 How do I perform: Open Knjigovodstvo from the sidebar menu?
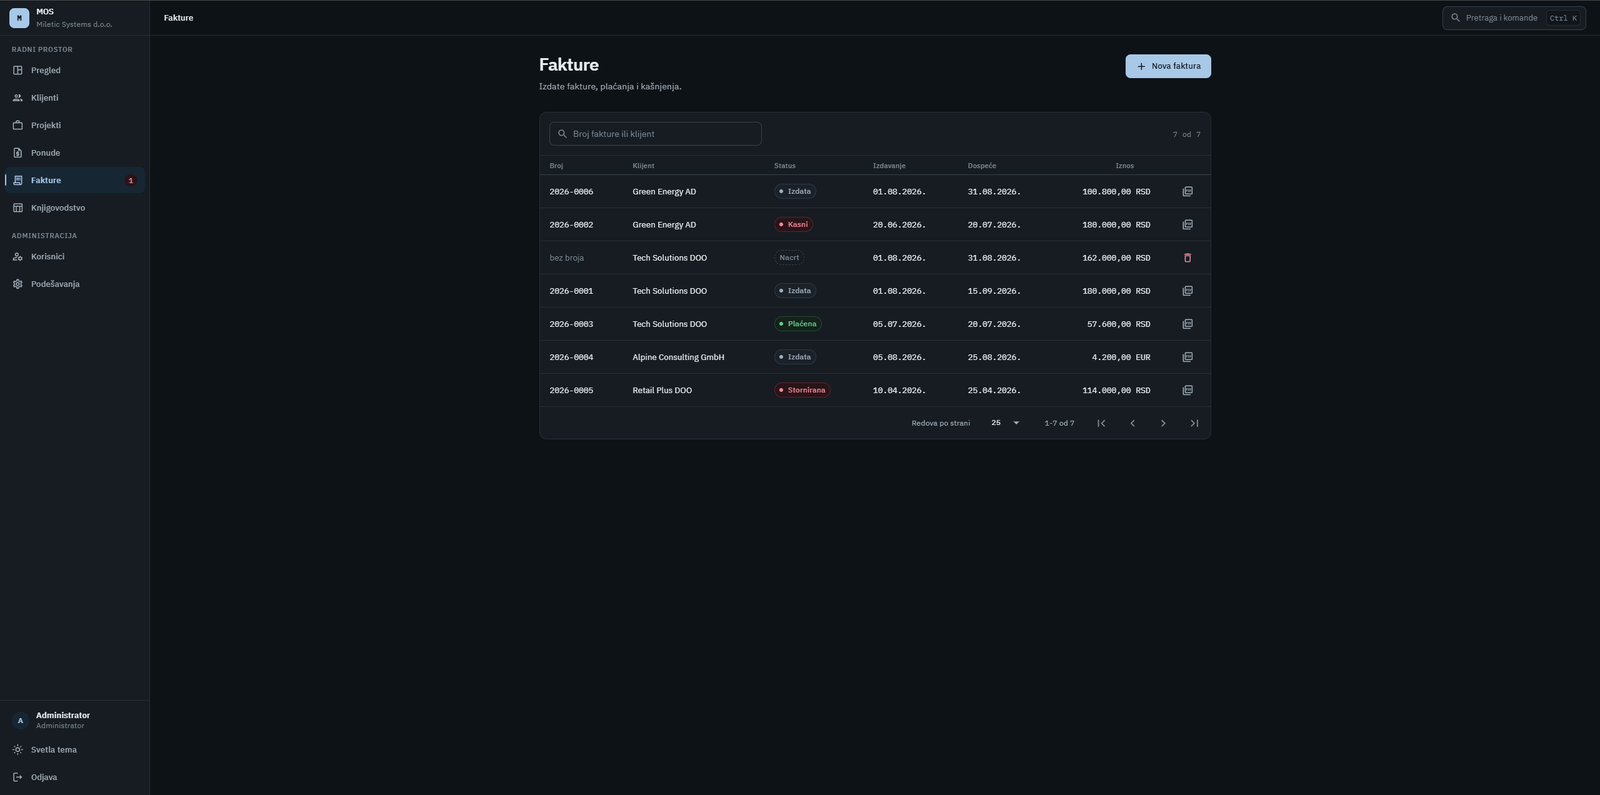[75, 208]
